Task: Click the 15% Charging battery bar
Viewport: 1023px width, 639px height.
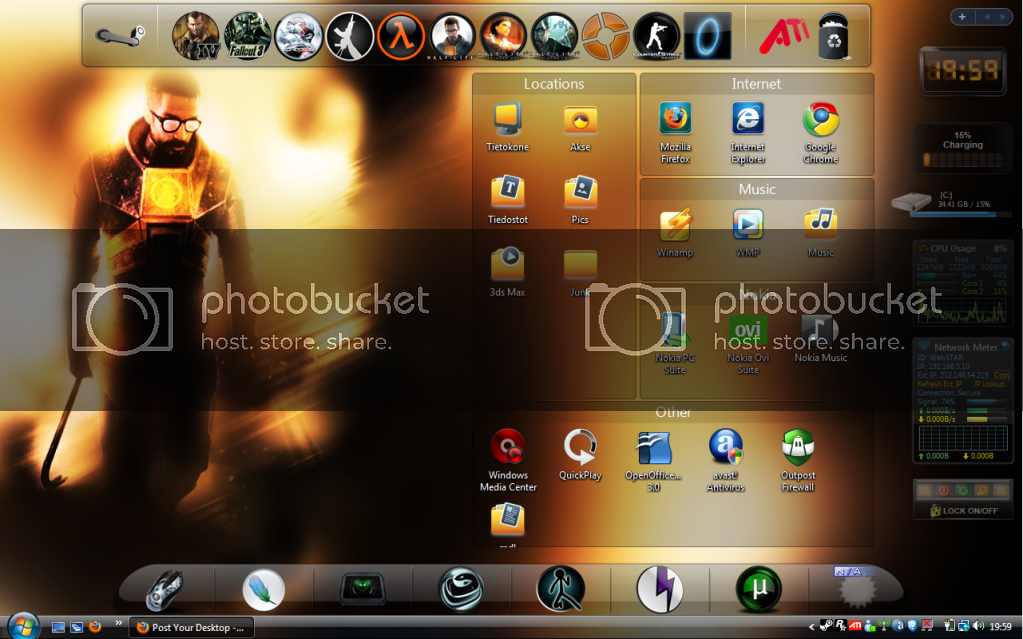Action: coord(962,159)
